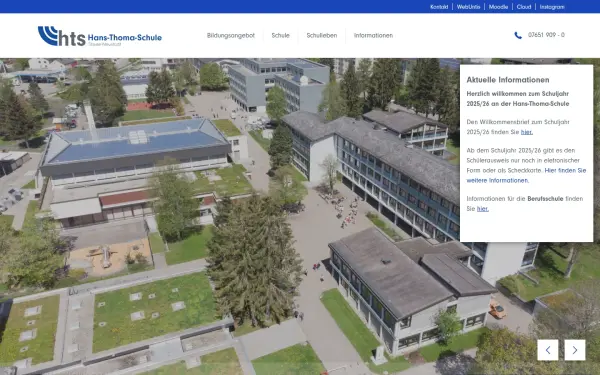600x375 pixels.
Task: Click the 'hier' link for the Willkommensbrief
Action: tap(527, 132)
